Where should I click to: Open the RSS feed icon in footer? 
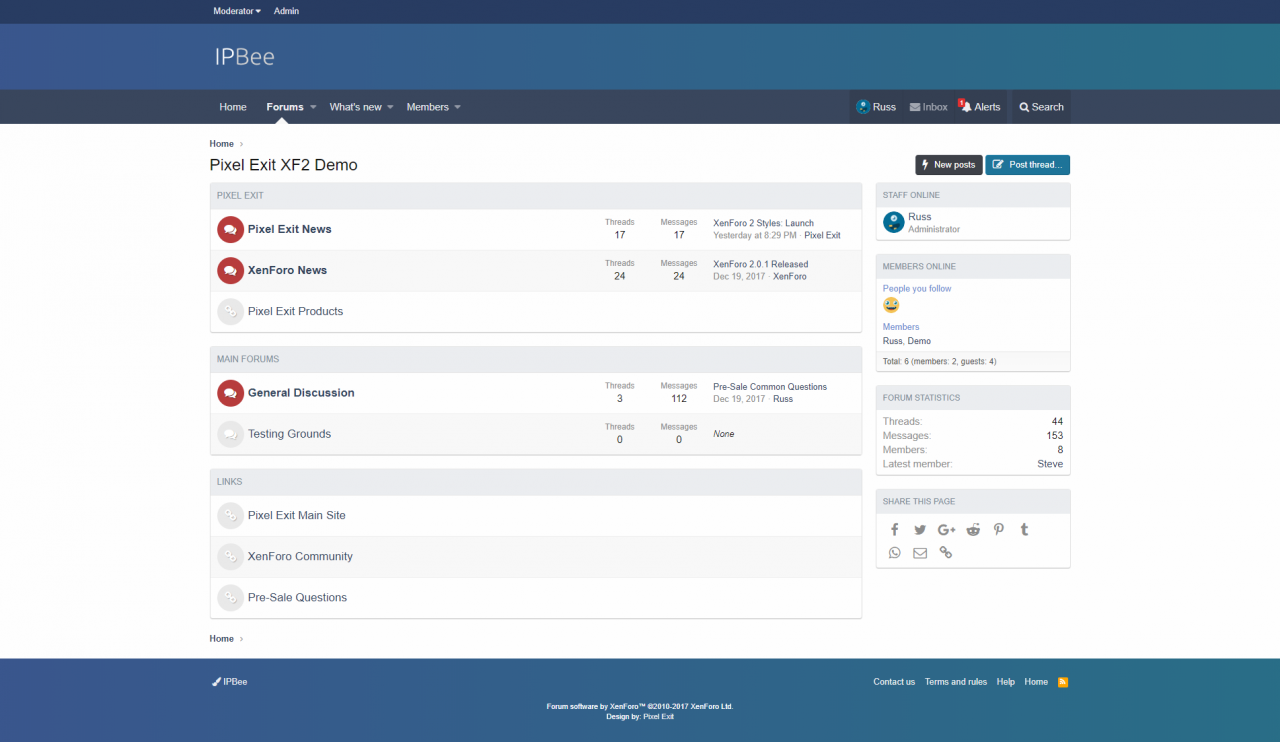(x=1063, y=682)
